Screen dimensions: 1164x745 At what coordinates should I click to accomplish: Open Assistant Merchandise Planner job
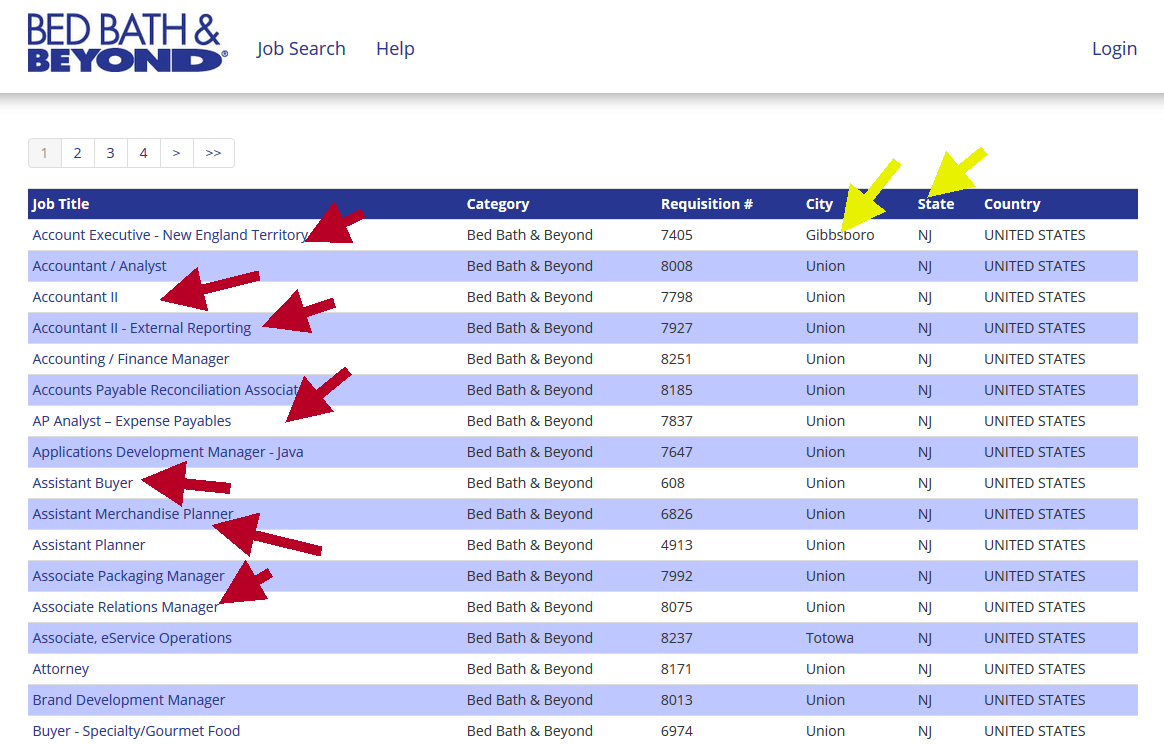(133, 514)
